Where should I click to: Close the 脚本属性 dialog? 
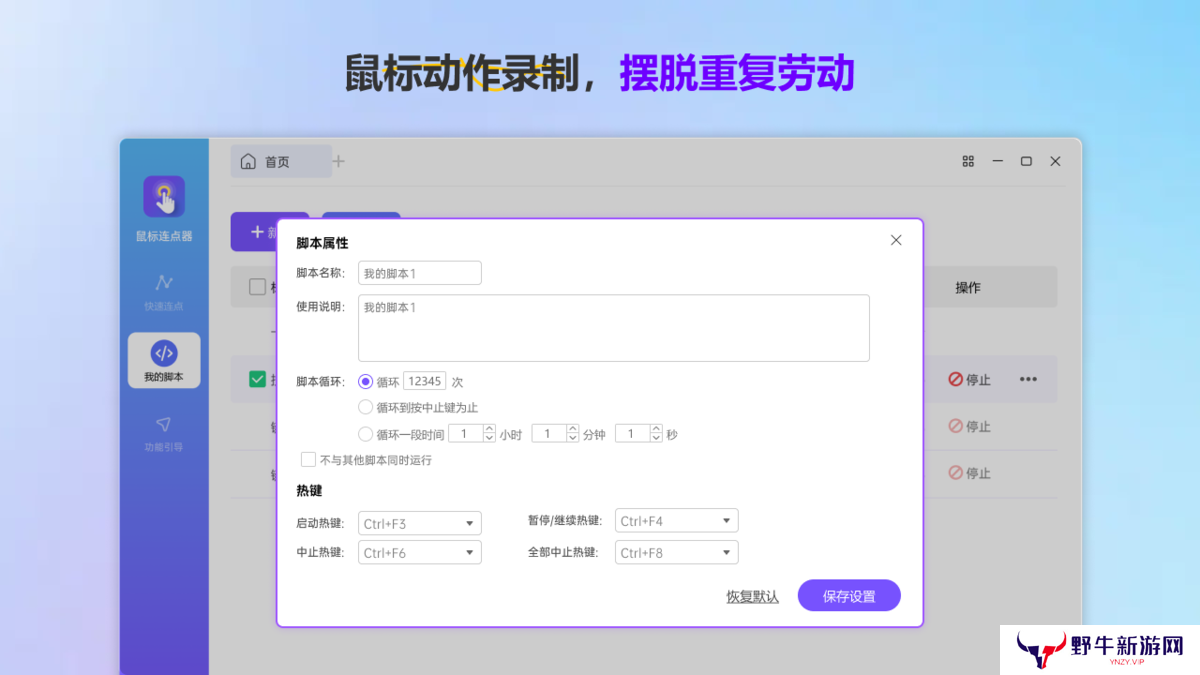[896, 240]
